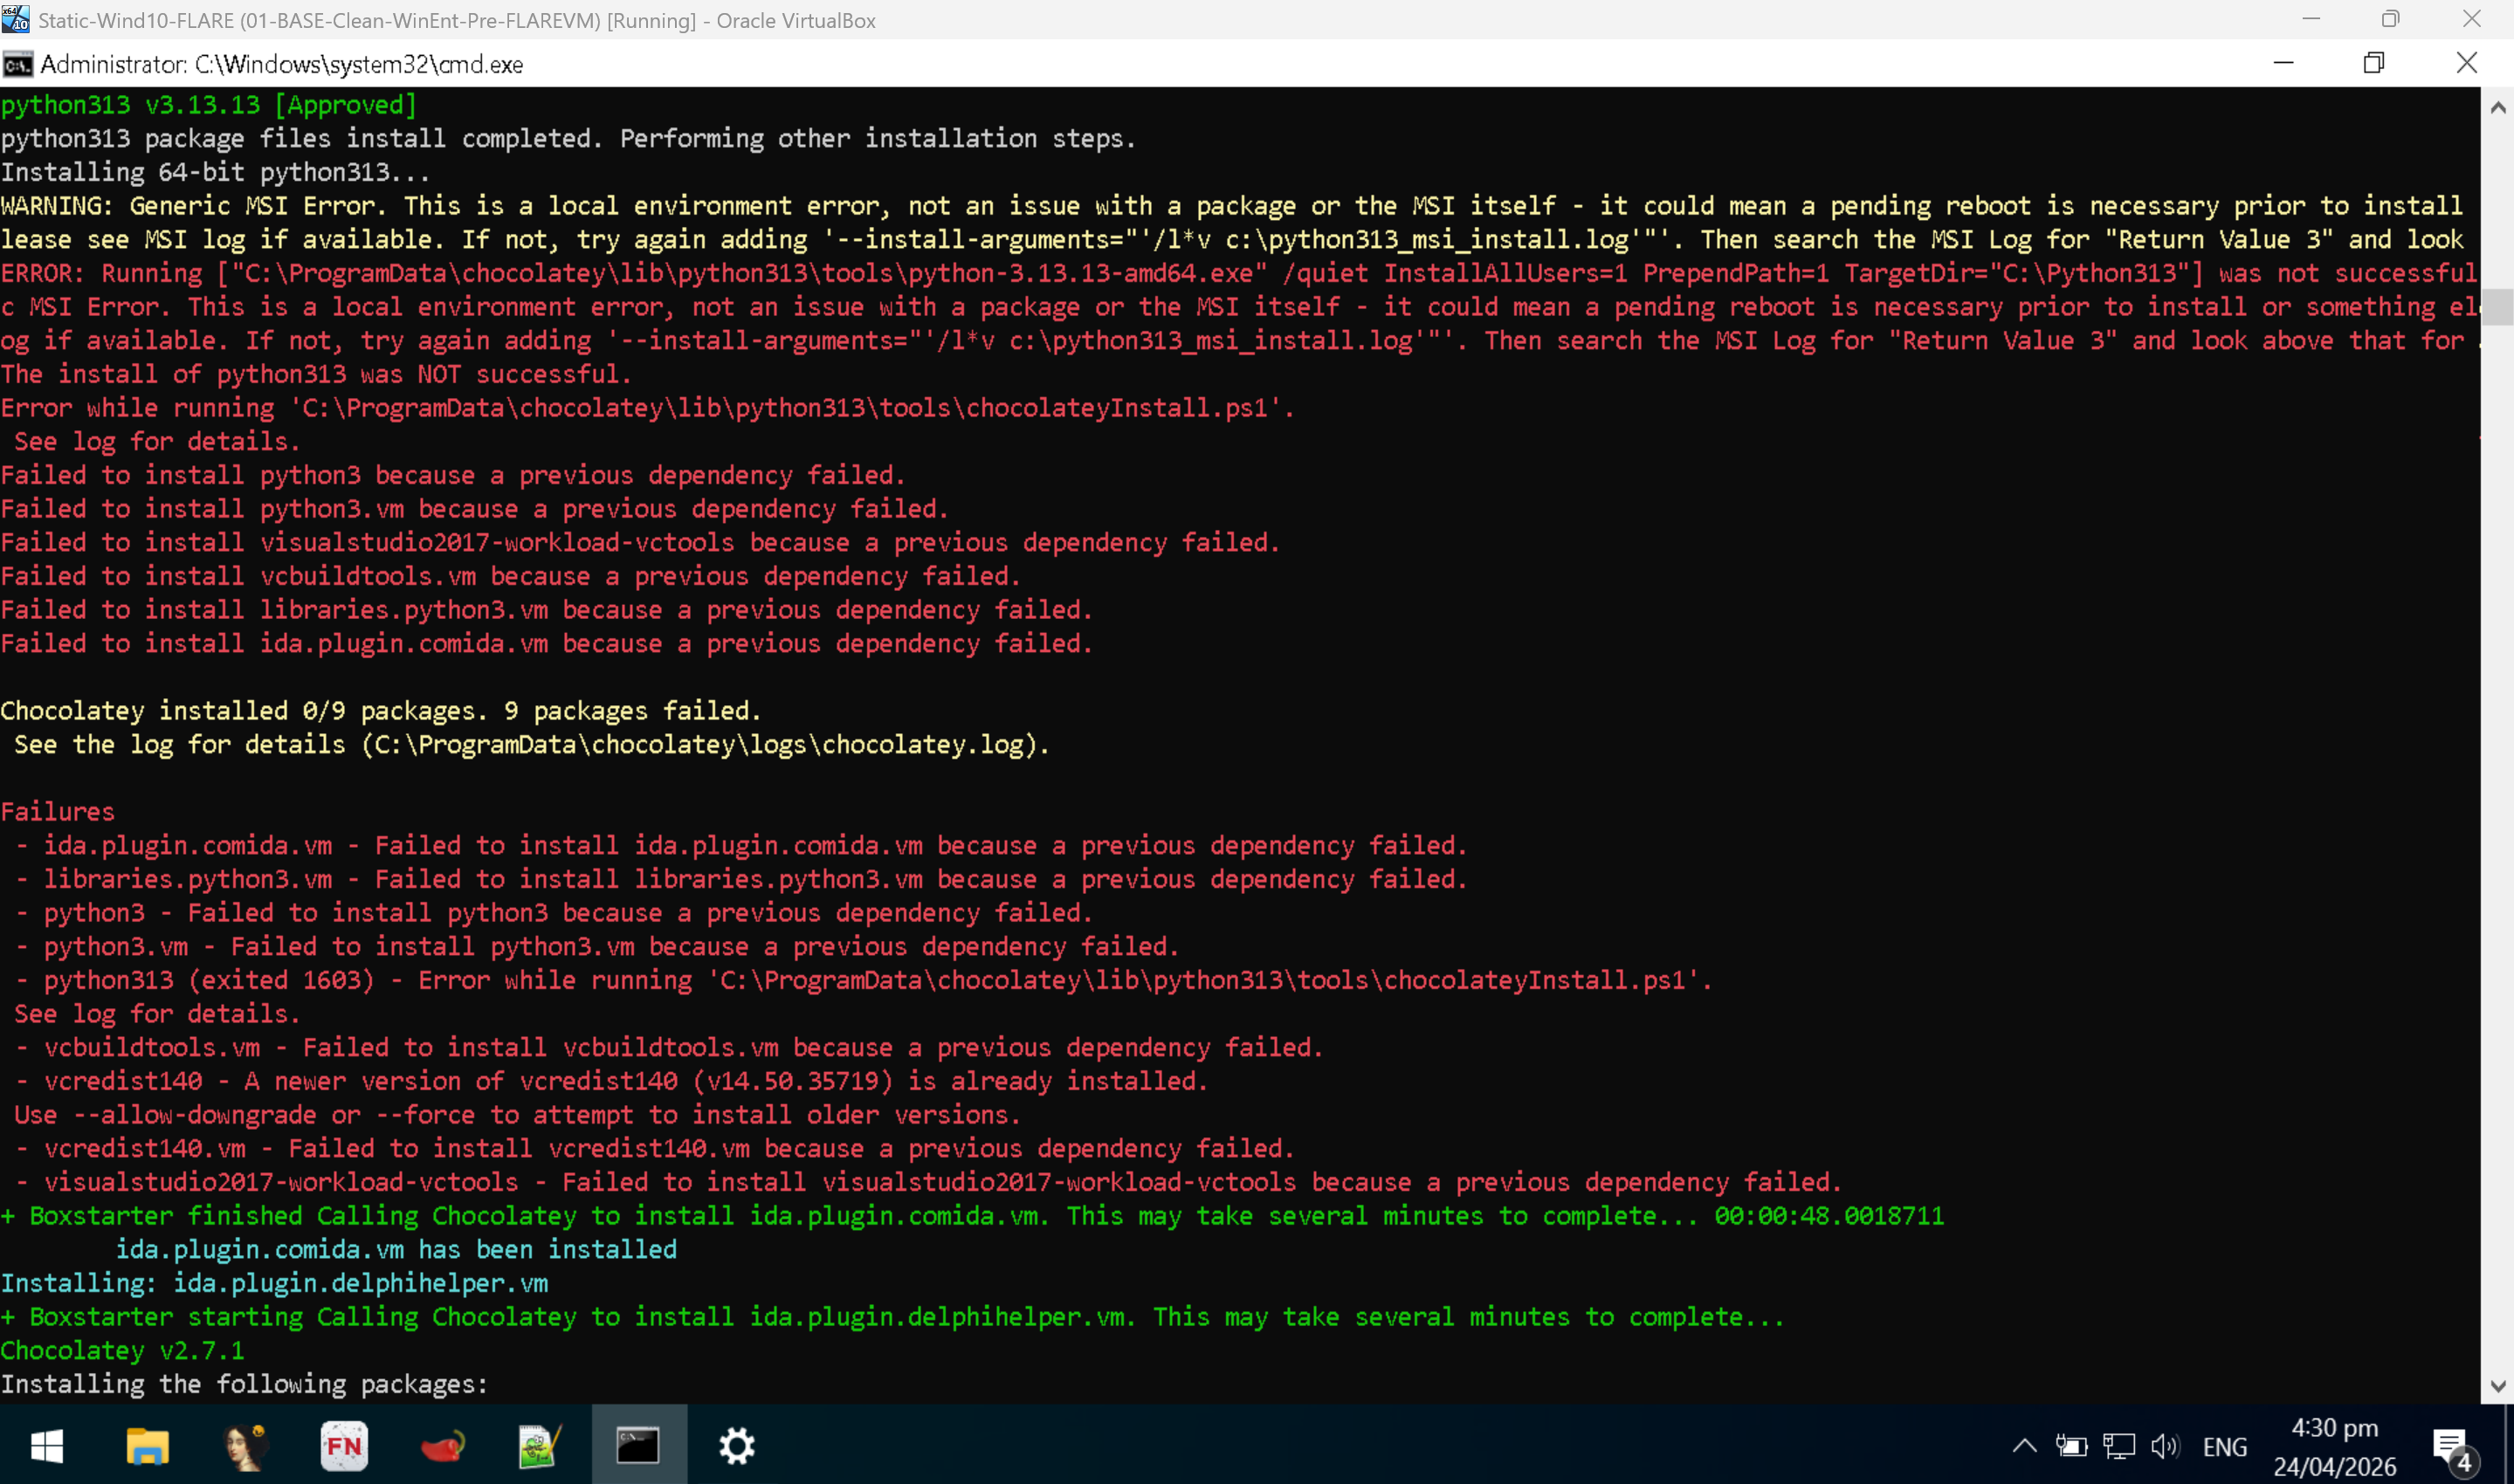Click 'ida.plugin.comida.vm has been installed' line

point(396,1250)
